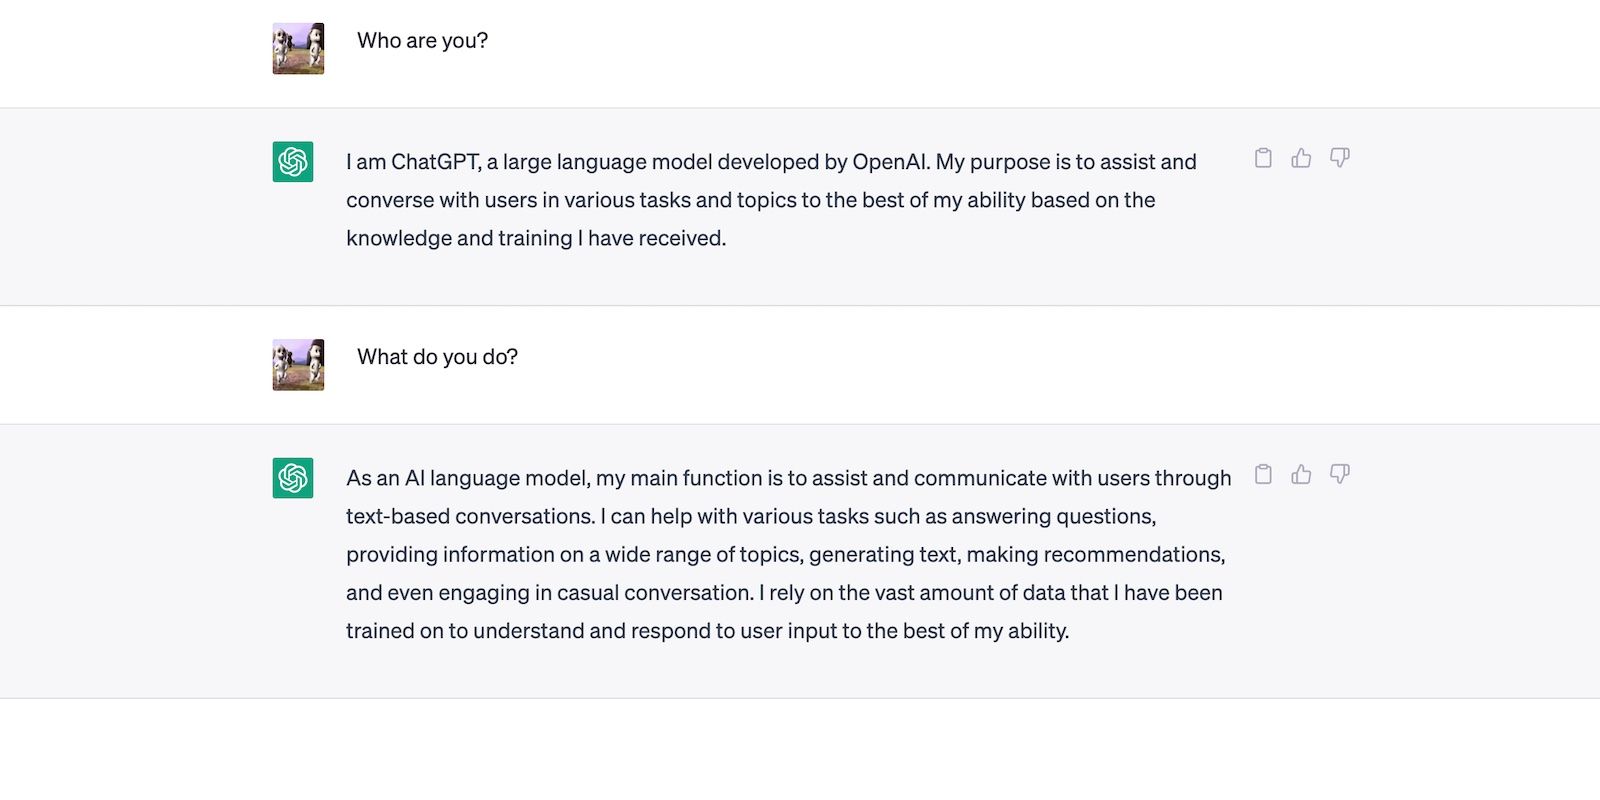Dislike the 'As an AI language model' response

coord(1340,474)
